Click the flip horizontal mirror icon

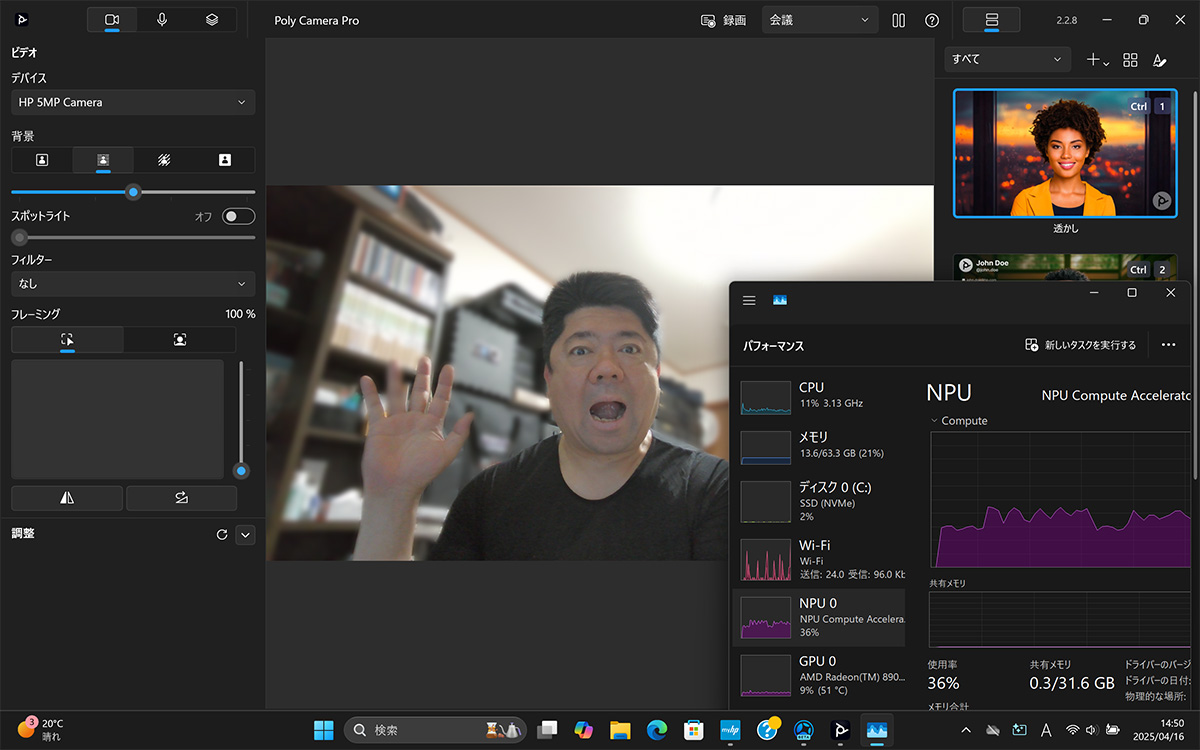[x=67, y=498]
